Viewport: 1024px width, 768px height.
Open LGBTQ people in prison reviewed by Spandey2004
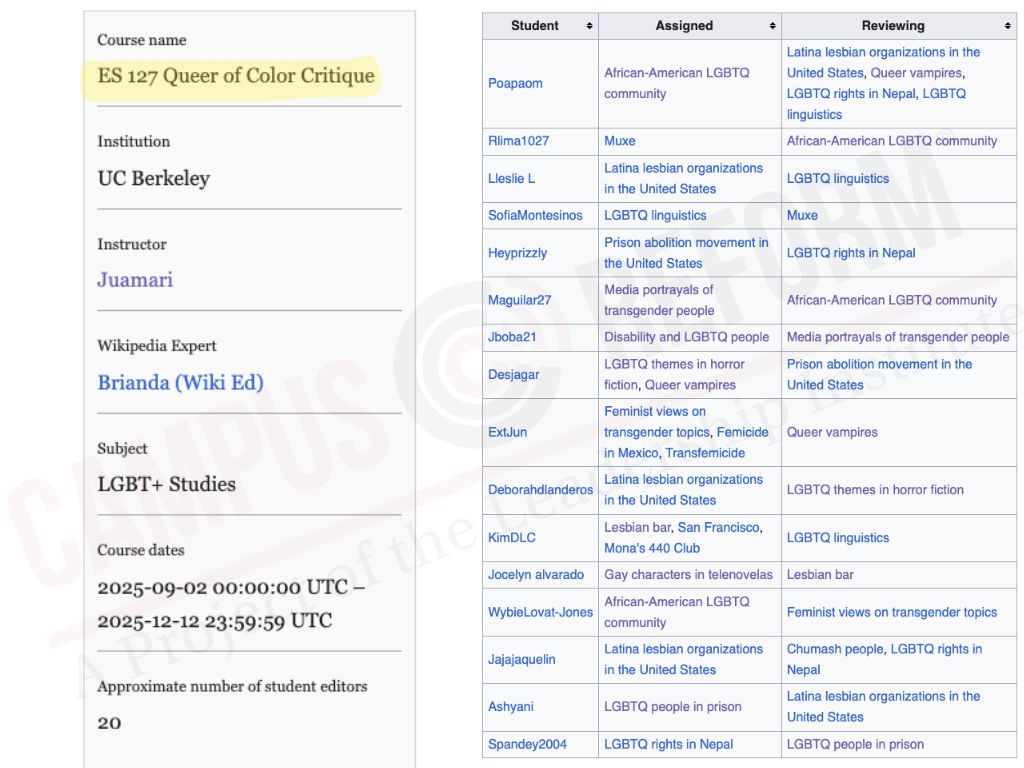856,744
